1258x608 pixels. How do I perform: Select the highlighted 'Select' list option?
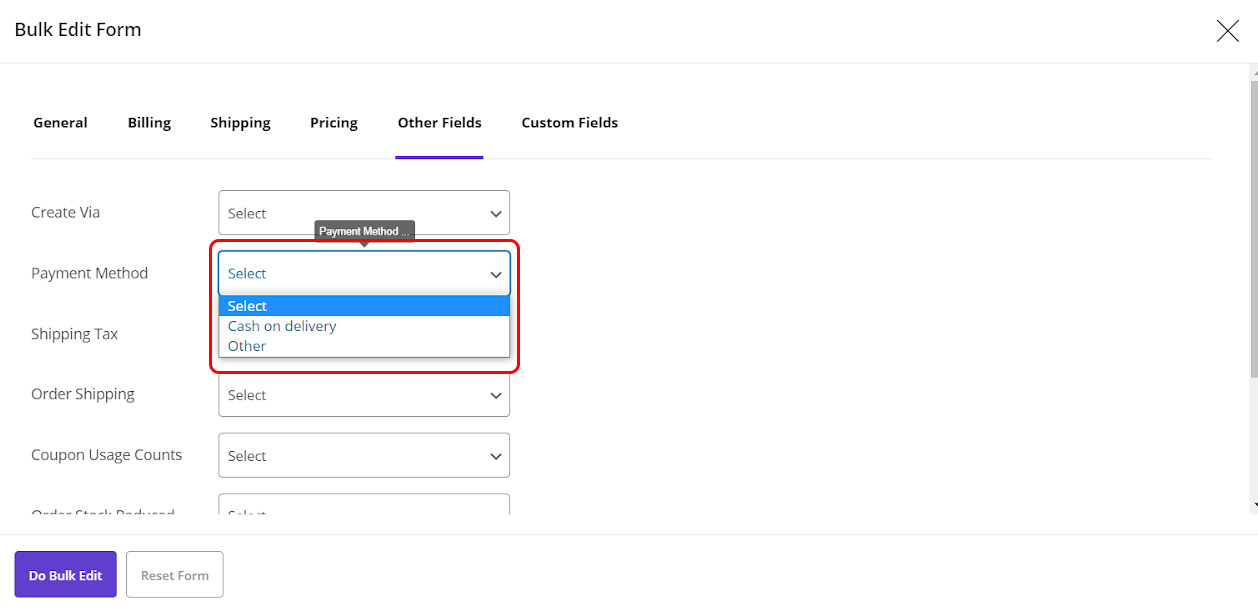click(x=247, y=306)
